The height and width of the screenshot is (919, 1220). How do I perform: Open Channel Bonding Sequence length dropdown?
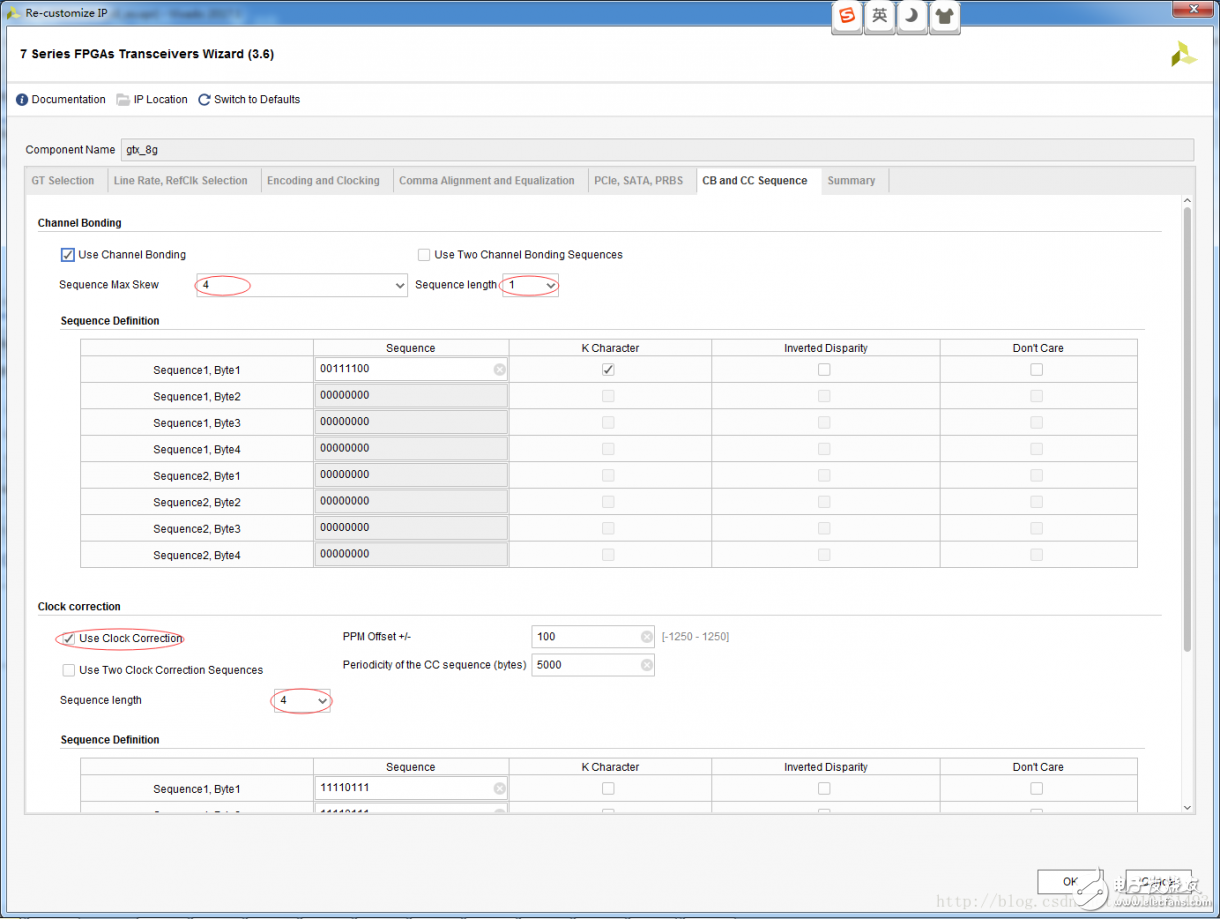550,286
